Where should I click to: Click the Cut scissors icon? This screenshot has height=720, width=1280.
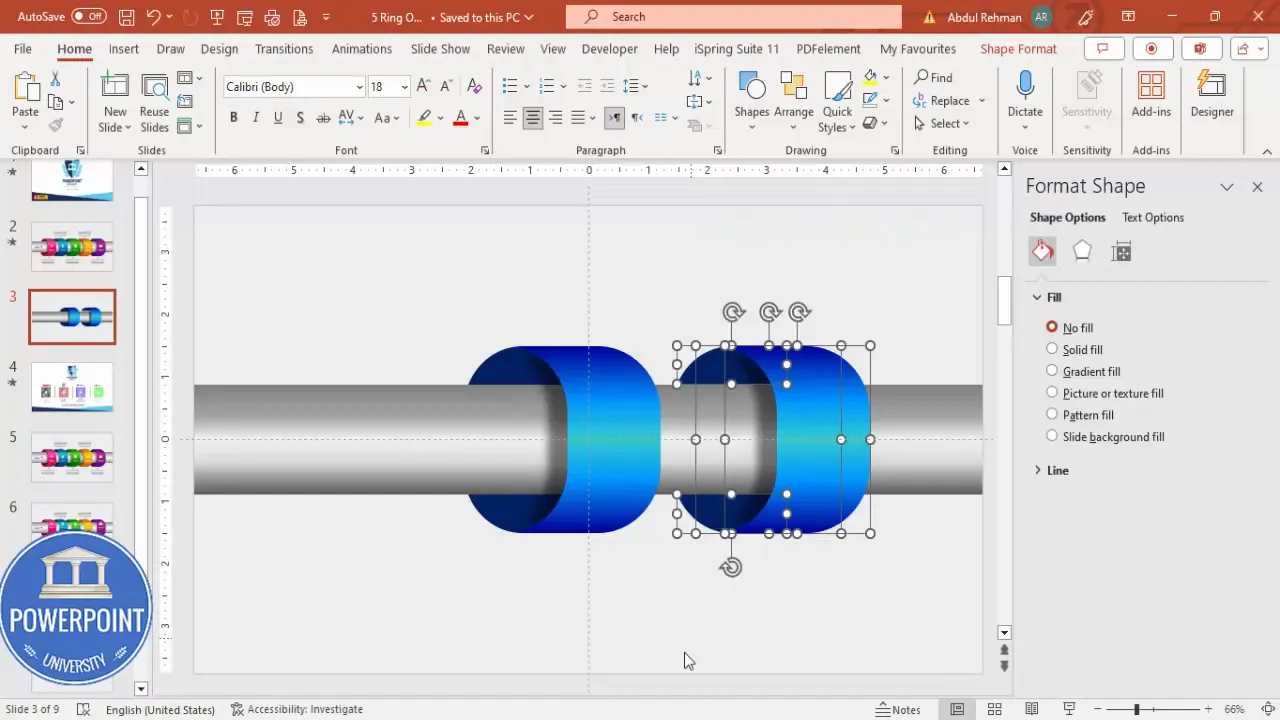click(55, 79)
